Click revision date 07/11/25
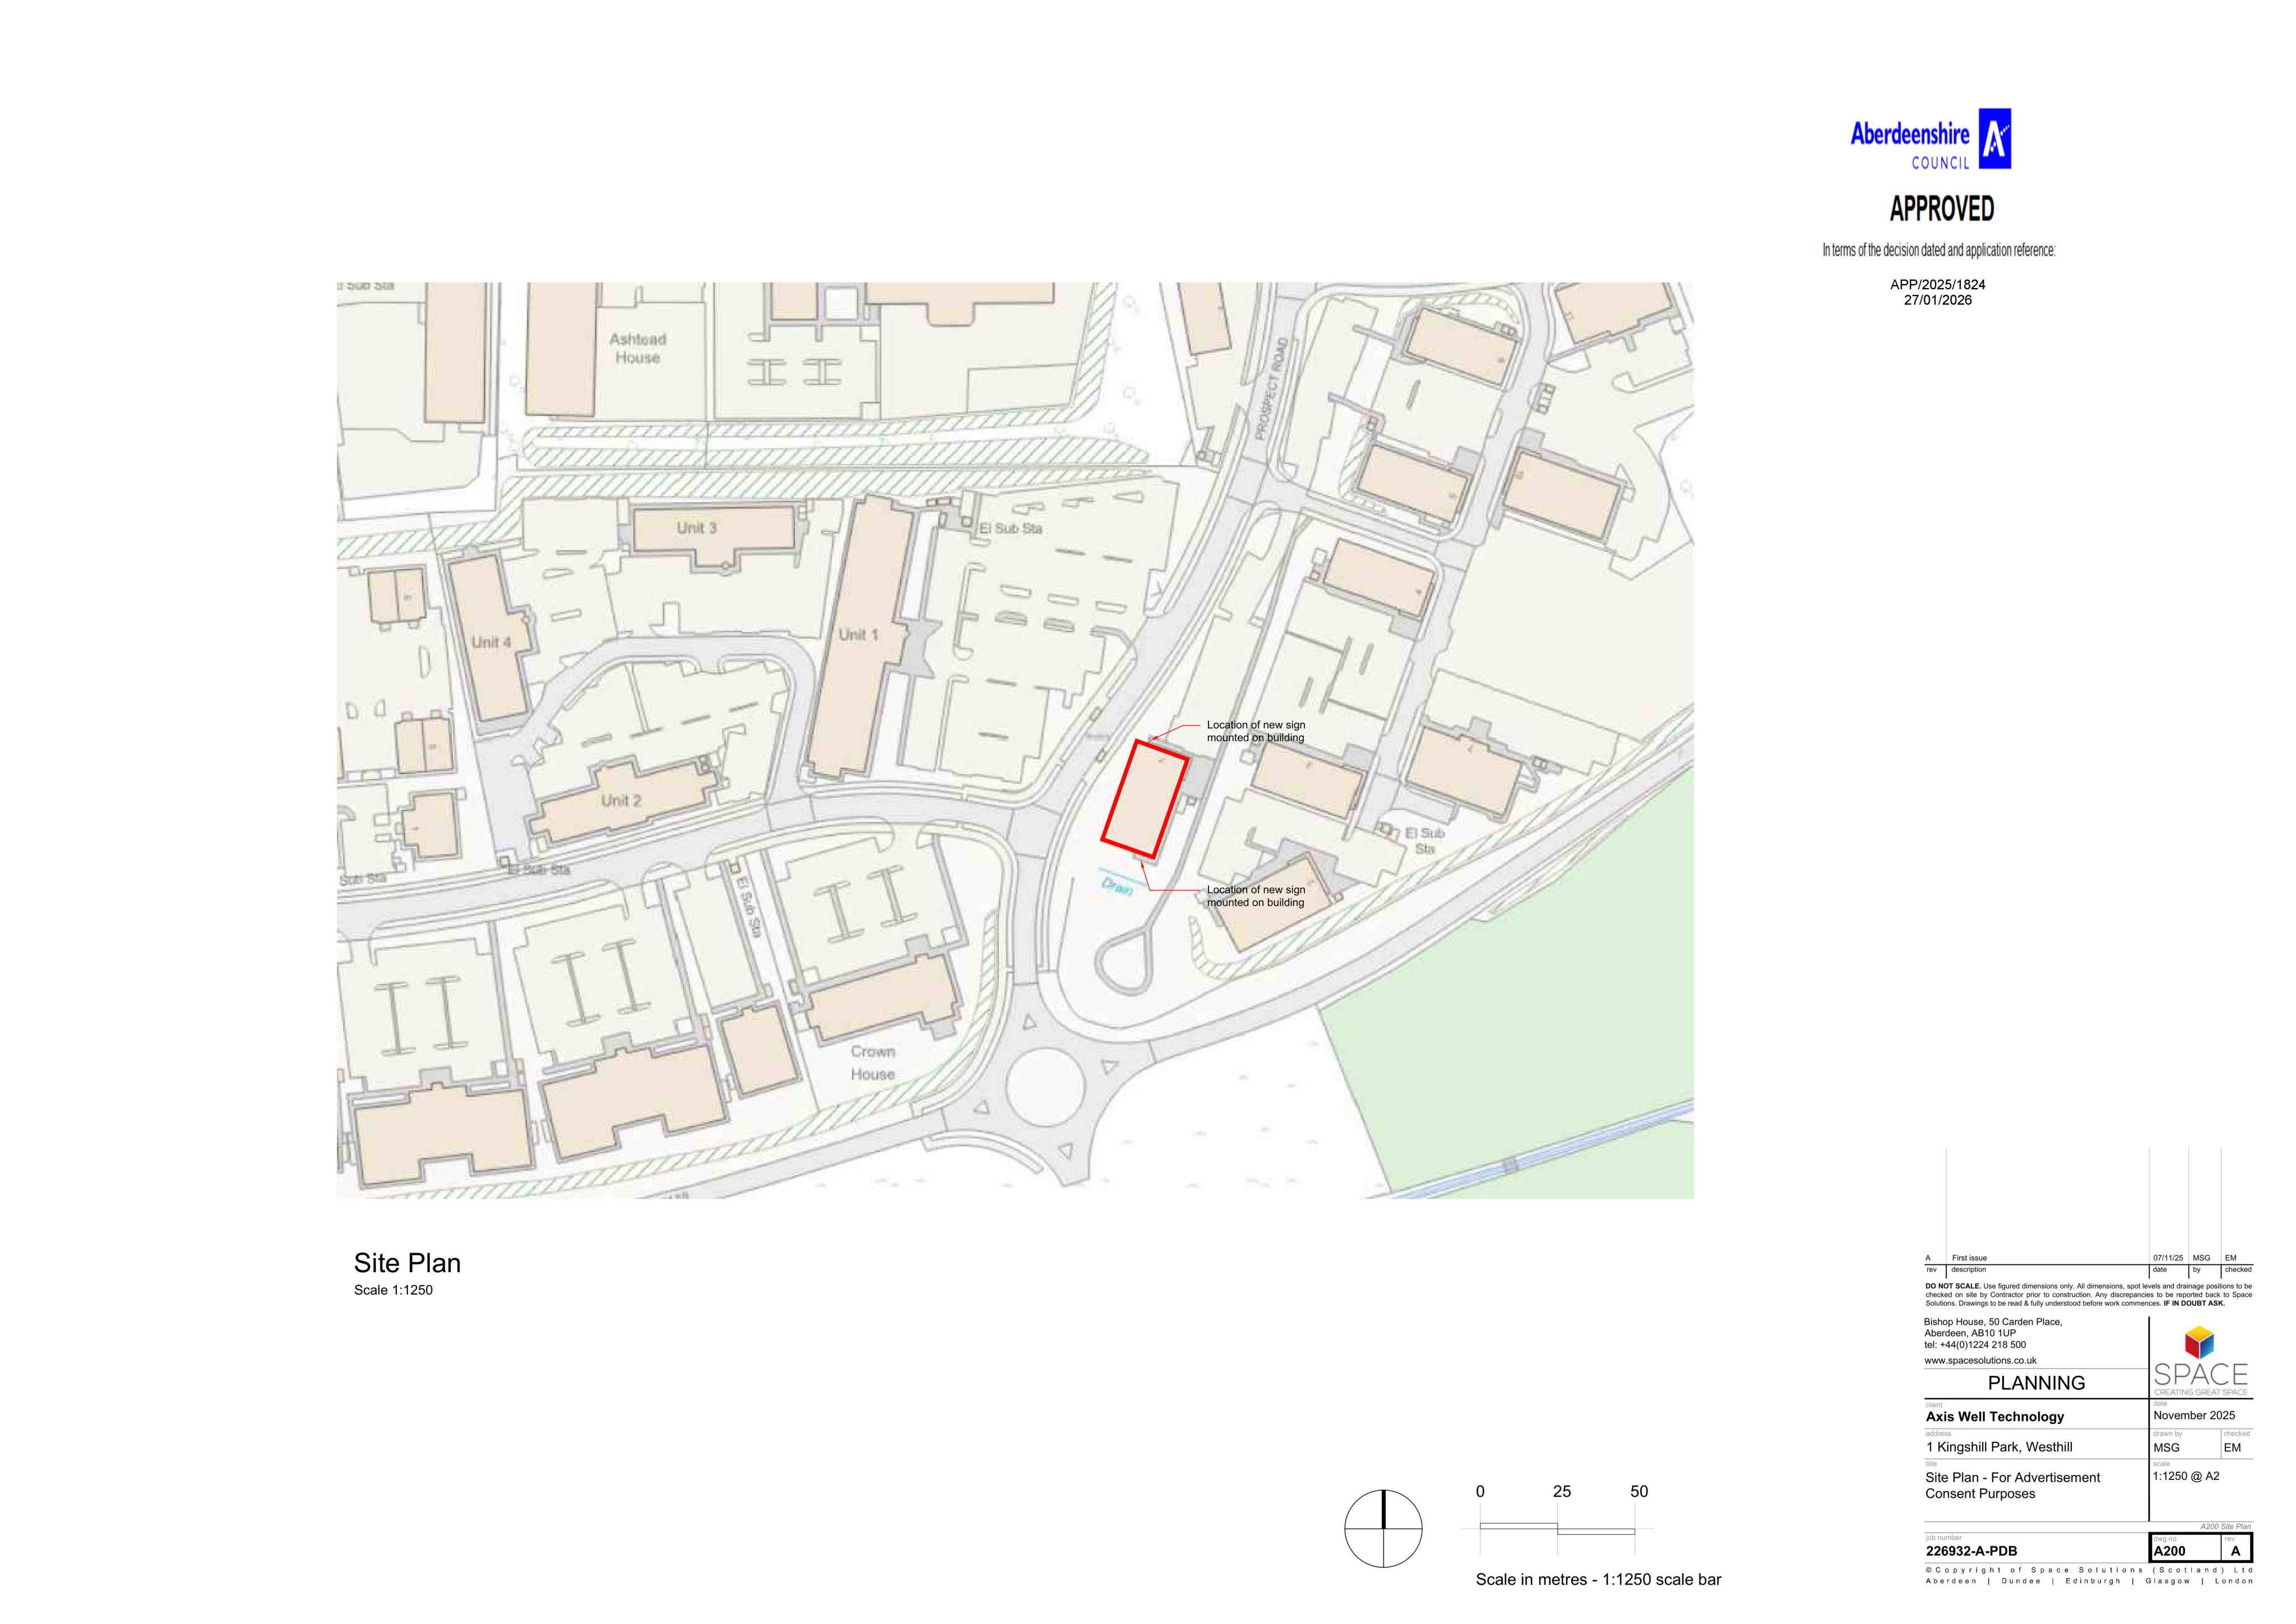 2168,1258
